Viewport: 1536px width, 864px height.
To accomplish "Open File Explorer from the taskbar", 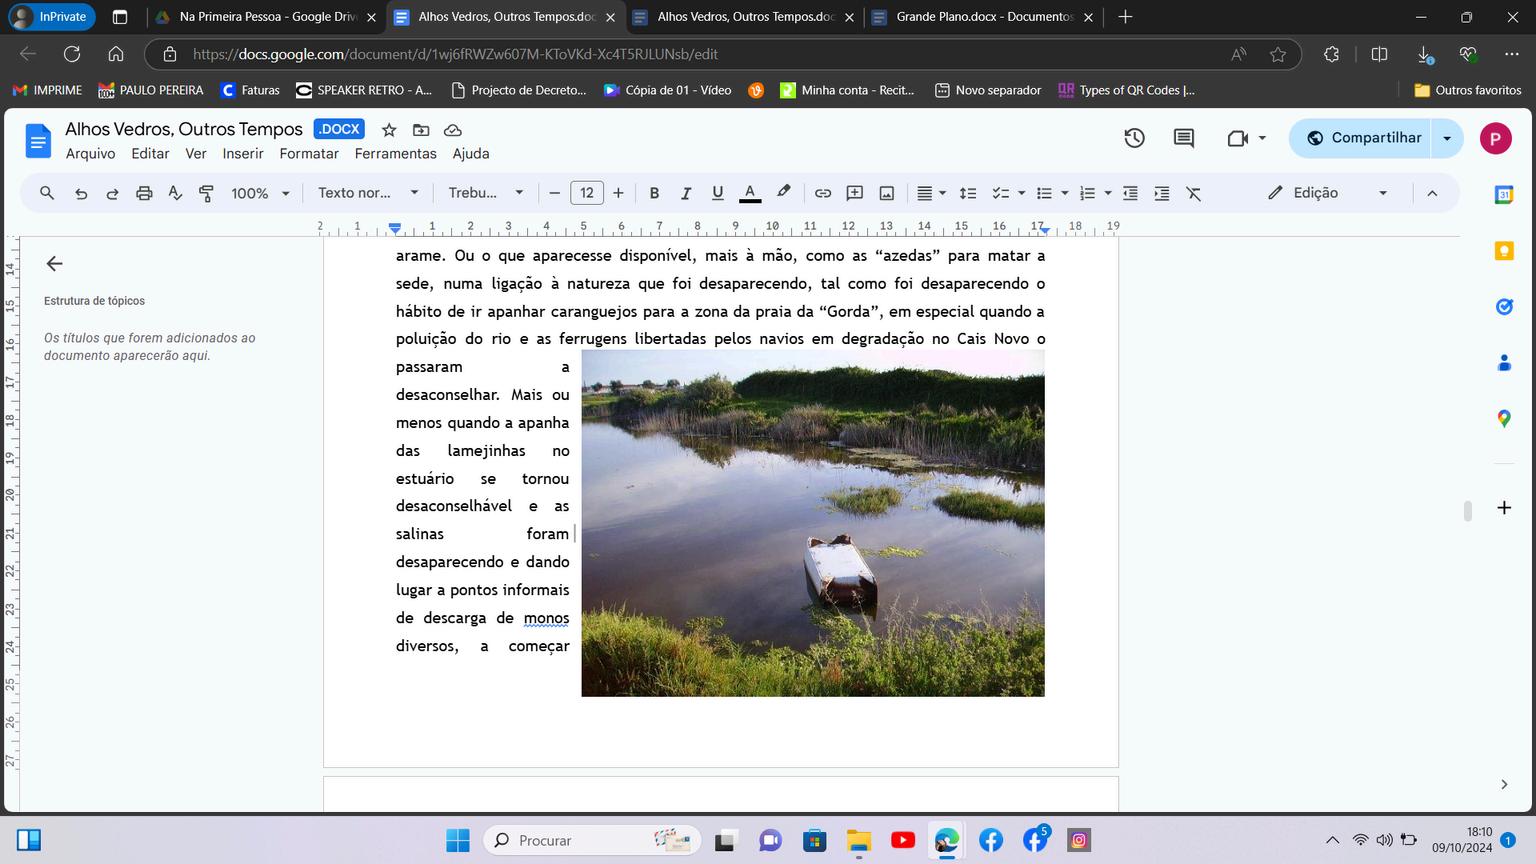I will (858, 840).
